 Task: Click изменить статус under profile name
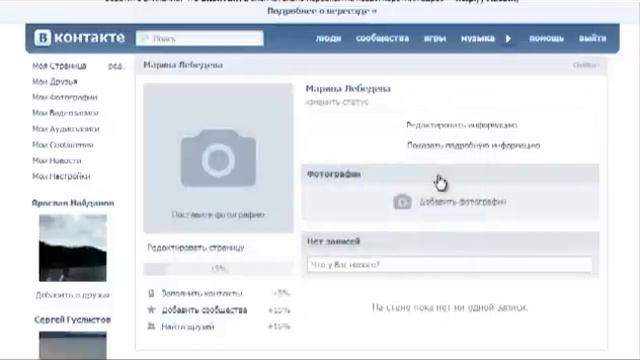tap(337, 102)
